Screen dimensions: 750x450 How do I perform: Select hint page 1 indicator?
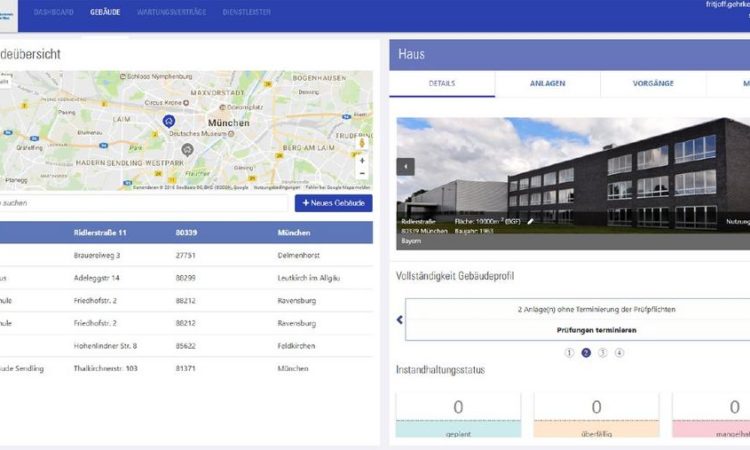click(x=569, y=353)
